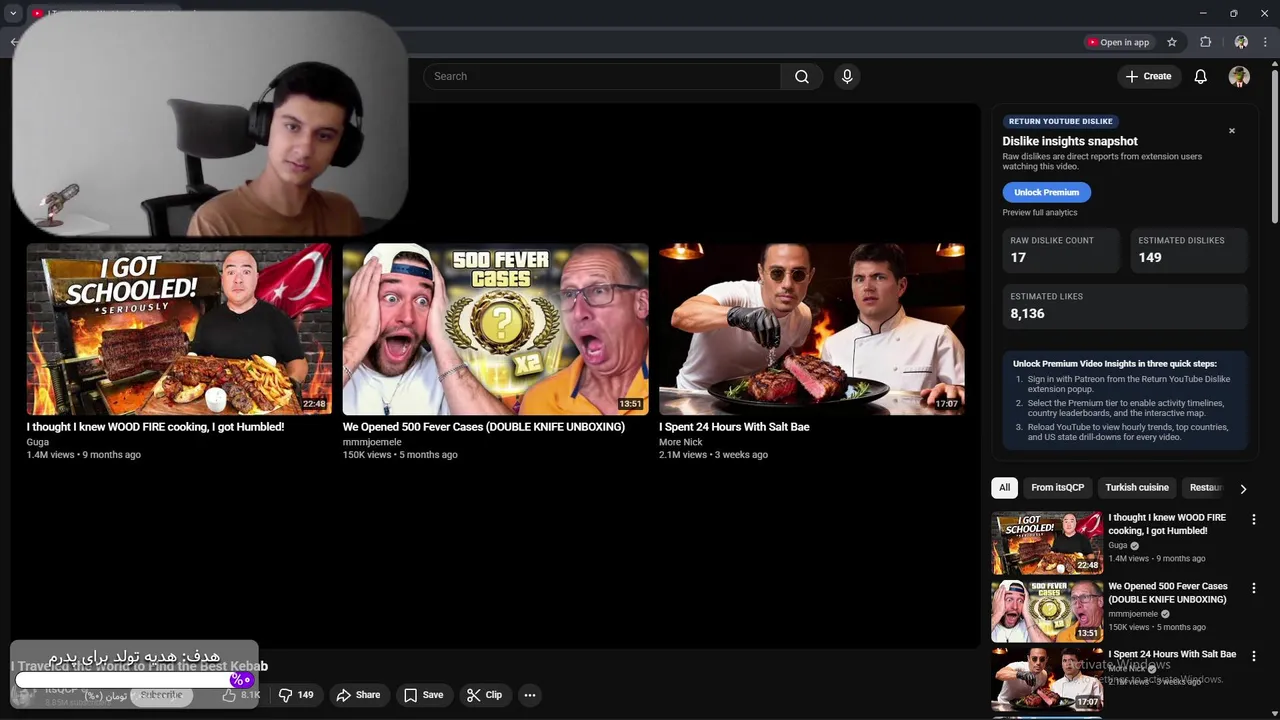Click the Clip scissors button
The height and width of the screenshot is (720, 1280).
tap(484, 695)
